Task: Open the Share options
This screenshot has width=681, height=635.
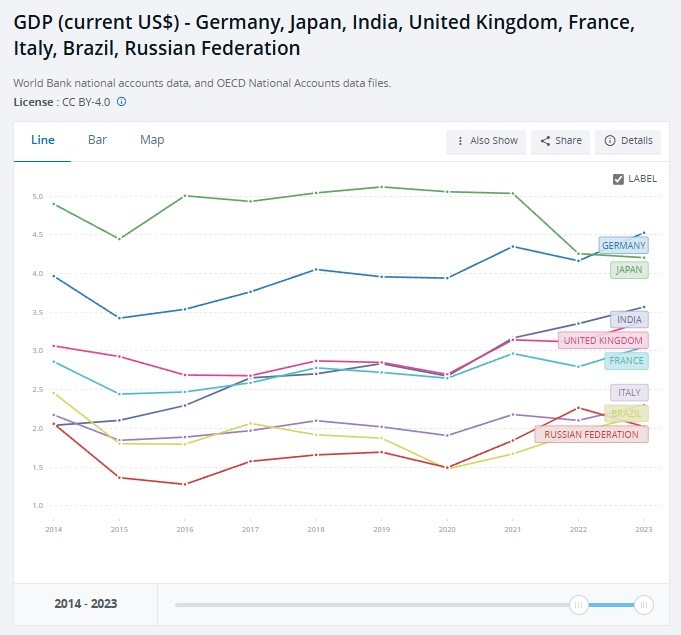Action: coord(560,141)
